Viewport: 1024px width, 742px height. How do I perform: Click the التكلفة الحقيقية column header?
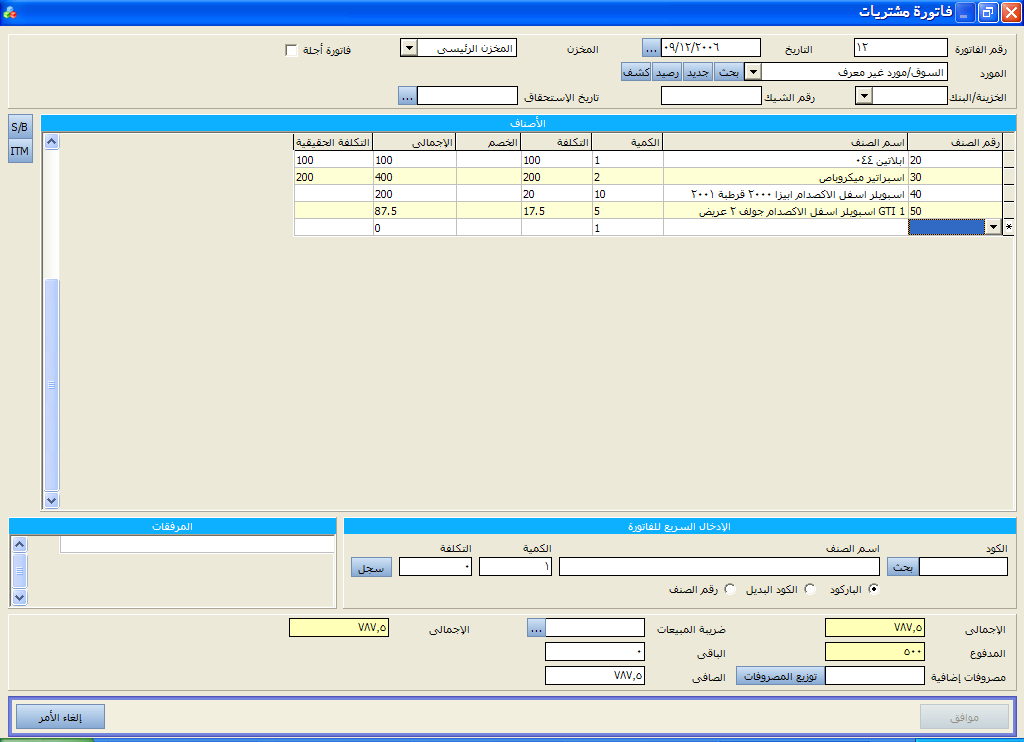[333, 142]
